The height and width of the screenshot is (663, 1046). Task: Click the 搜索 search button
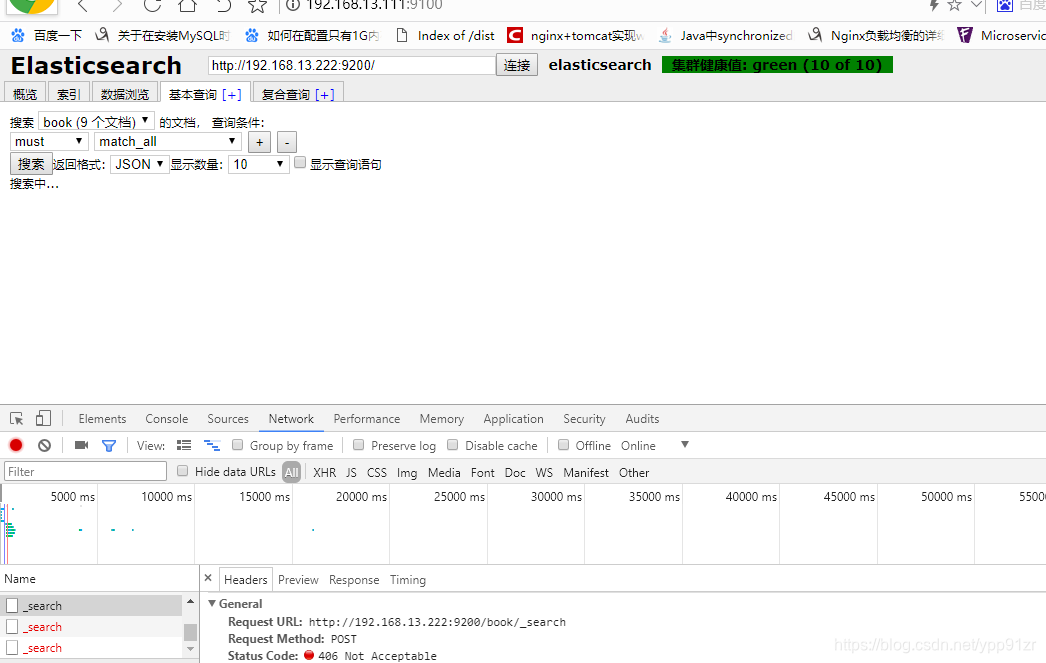point(31,164)
